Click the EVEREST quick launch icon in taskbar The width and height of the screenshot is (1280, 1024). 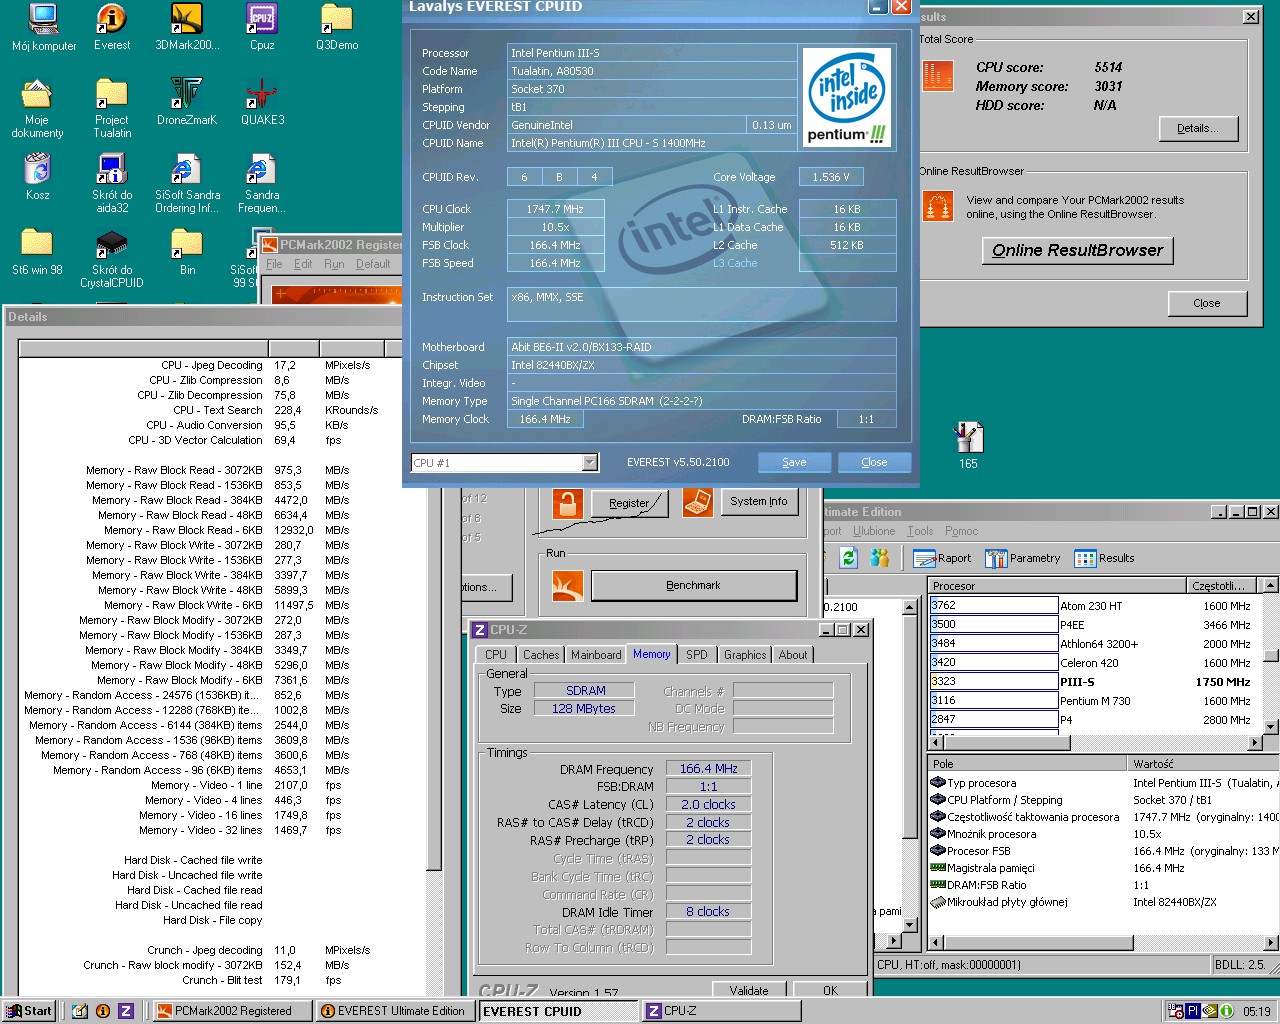pos(102,1011)
